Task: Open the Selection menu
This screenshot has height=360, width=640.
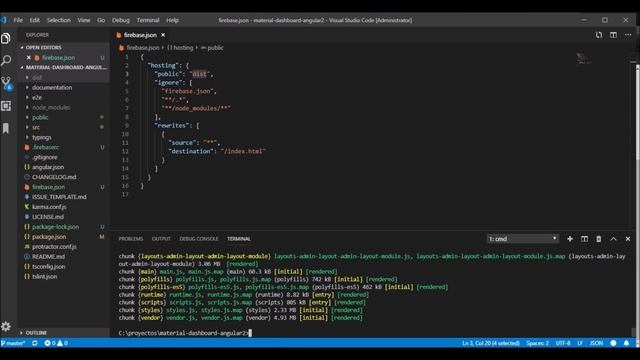Action: (x=58, y=20)
